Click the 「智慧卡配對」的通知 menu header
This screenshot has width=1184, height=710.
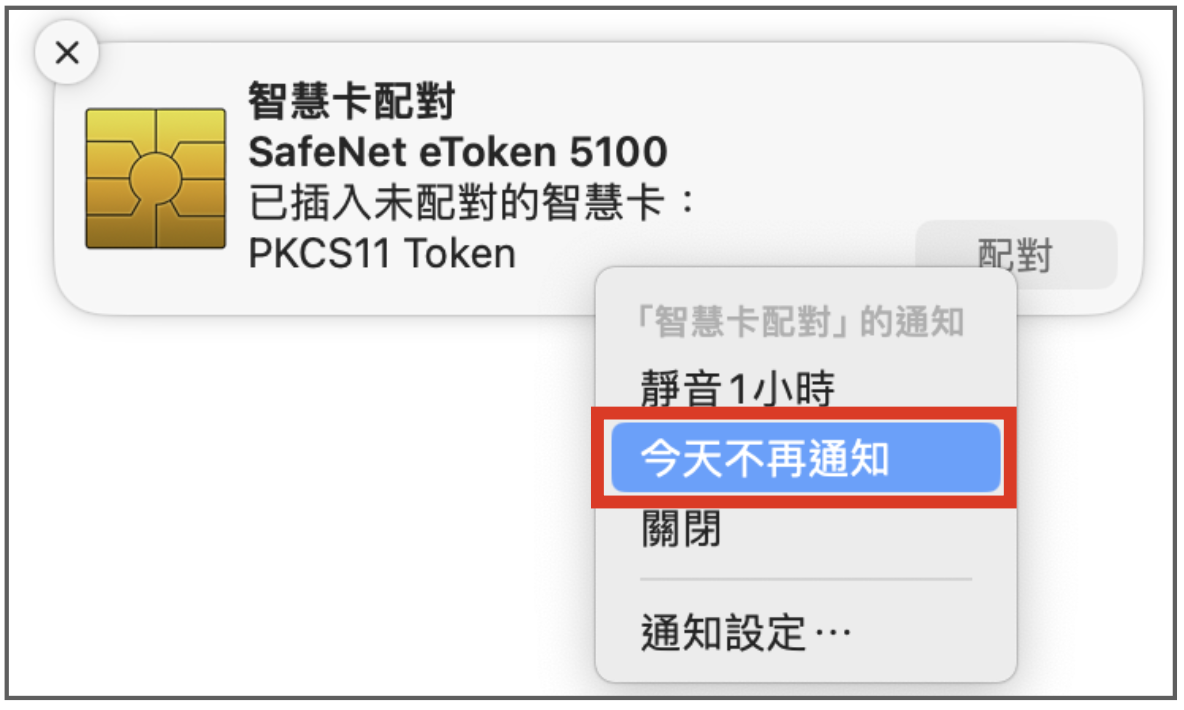[x=800, y=322]
